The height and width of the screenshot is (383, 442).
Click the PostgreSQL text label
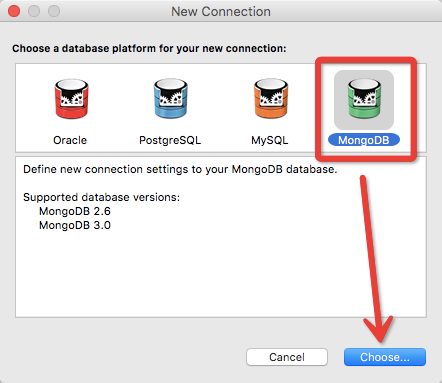tap(170, 140)
